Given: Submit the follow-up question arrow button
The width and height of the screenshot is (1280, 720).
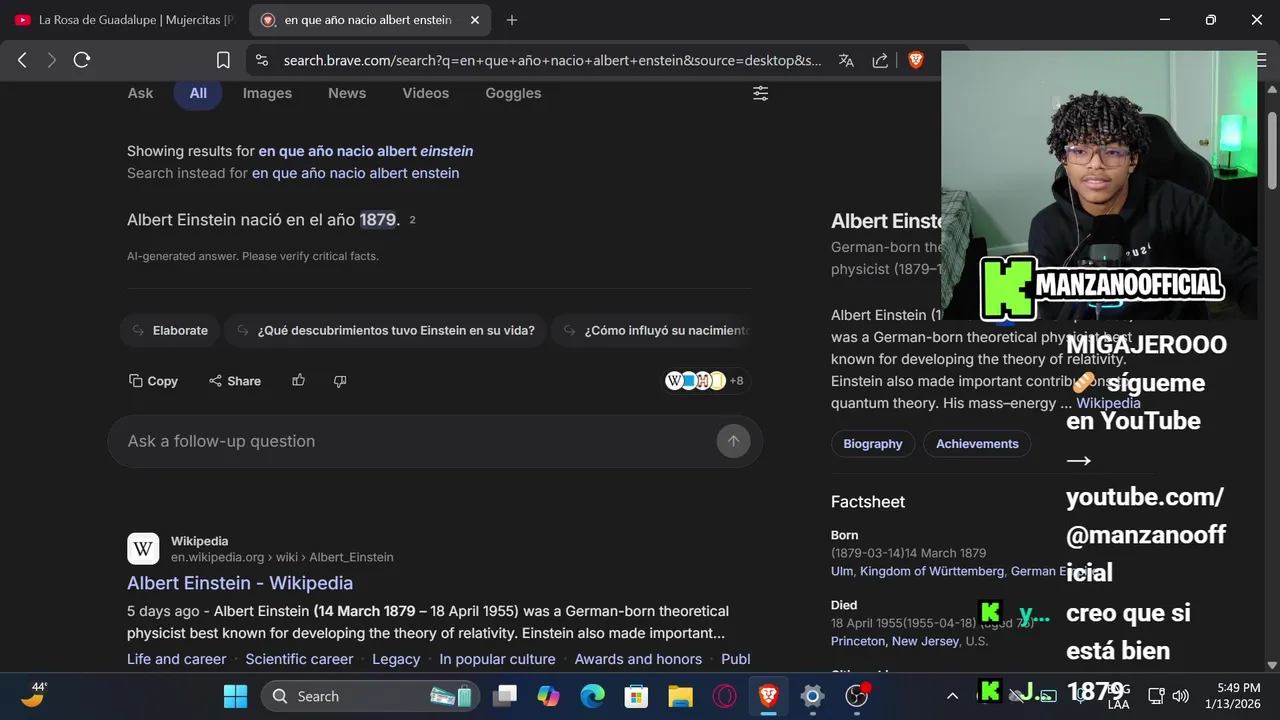Looking at the screenshot, I should (x=733, y=441).
